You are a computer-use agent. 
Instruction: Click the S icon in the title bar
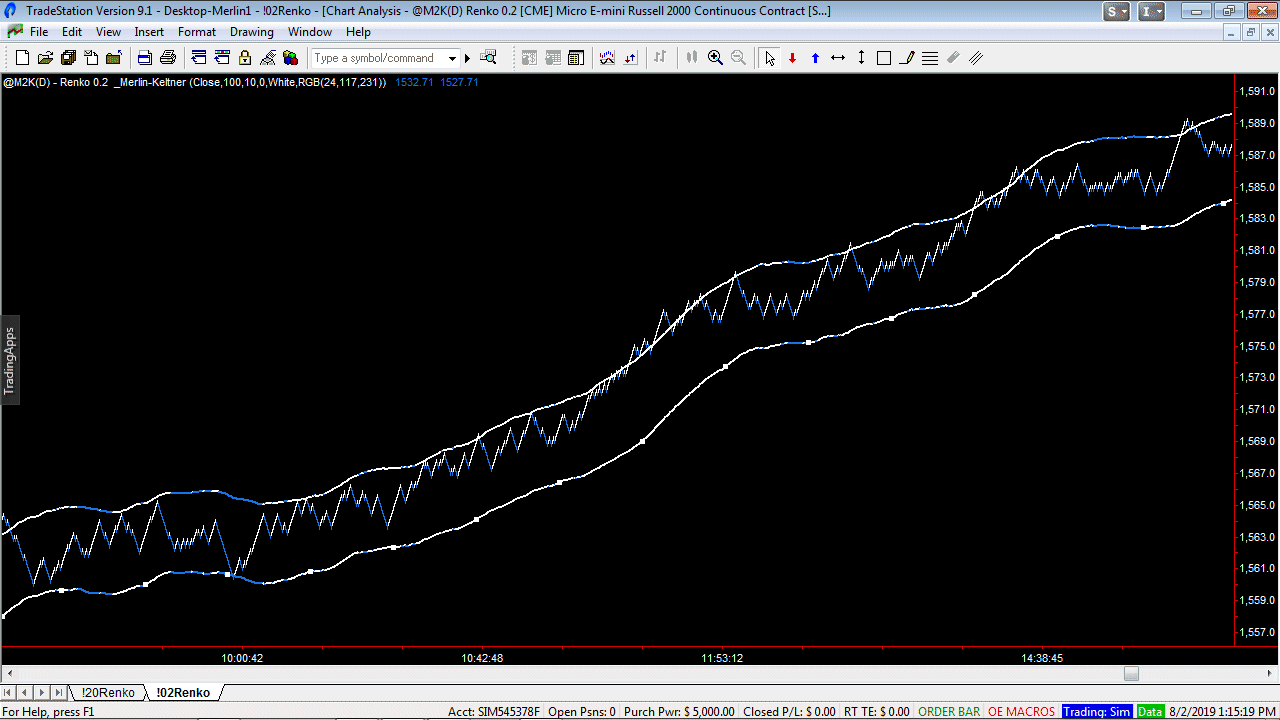coord(1116,11)
